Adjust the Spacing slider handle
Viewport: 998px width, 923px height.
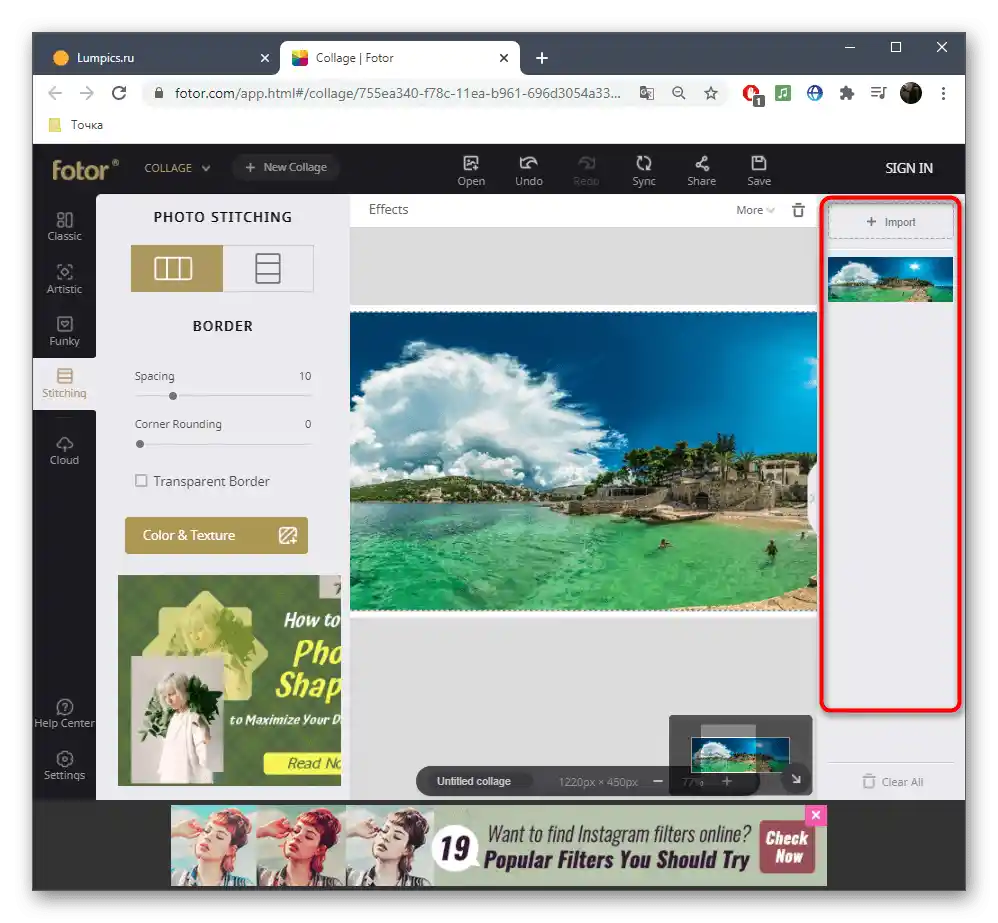click(172, 396)
